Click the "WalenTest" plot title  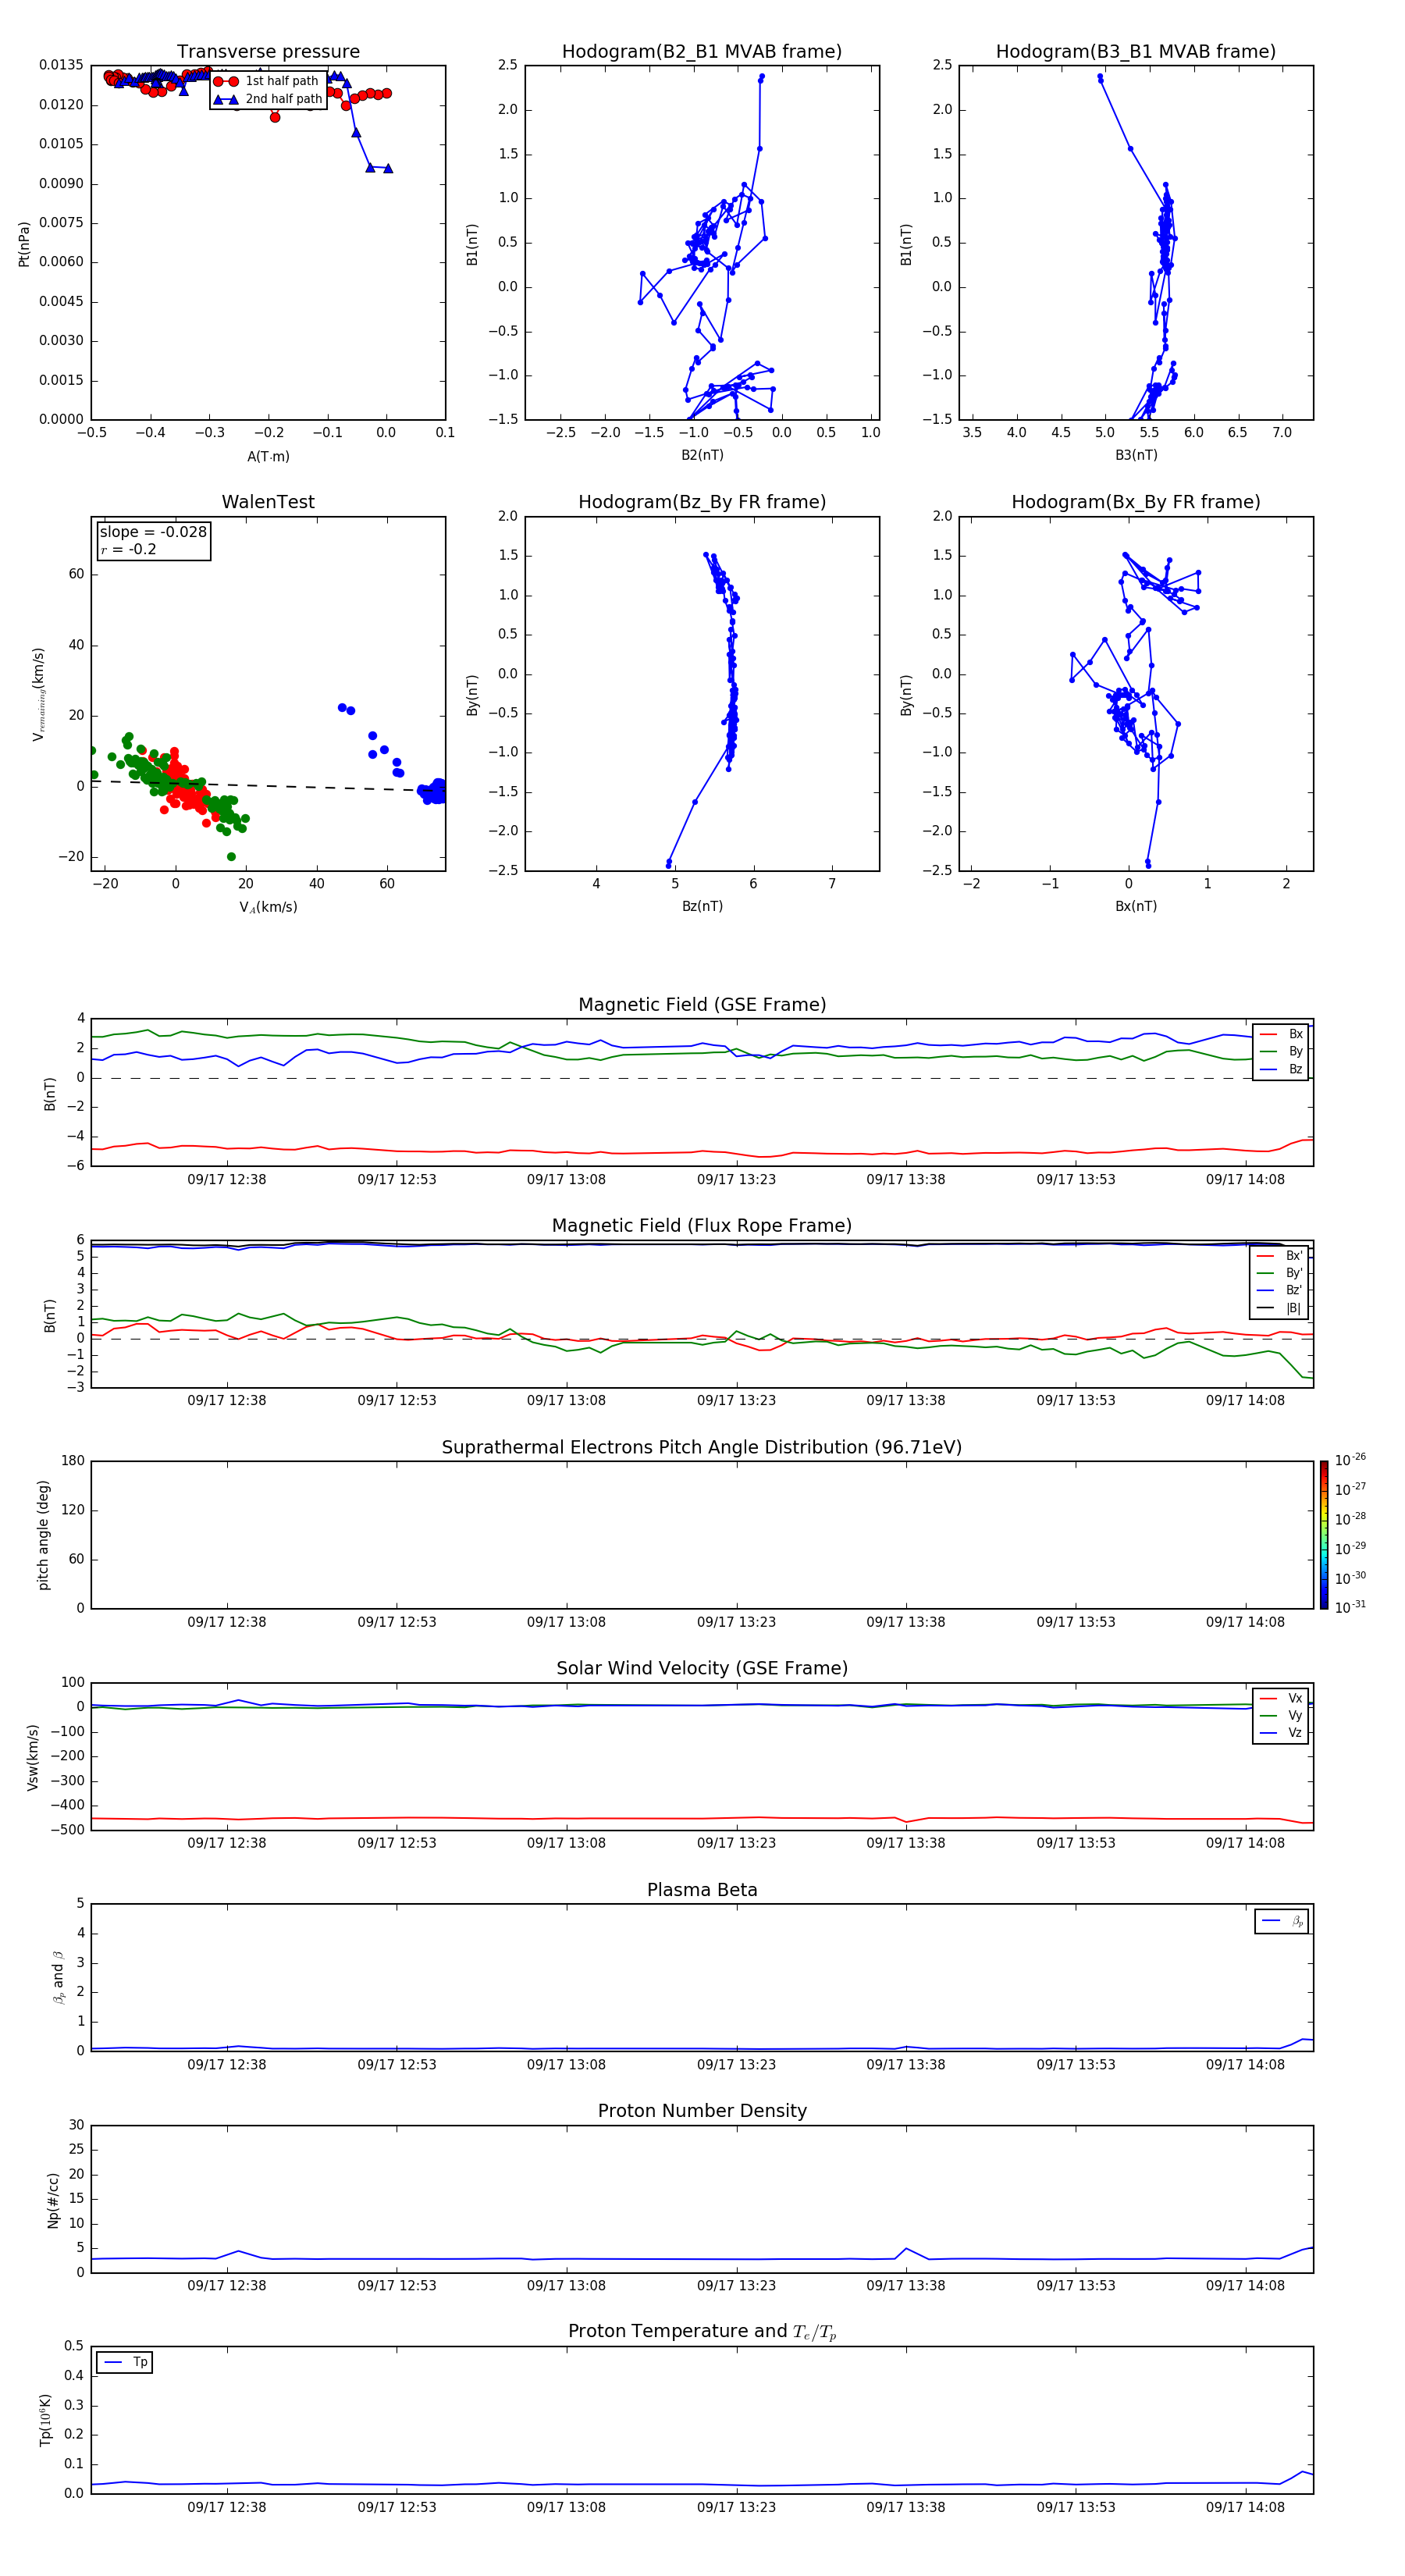pos(268,502)
